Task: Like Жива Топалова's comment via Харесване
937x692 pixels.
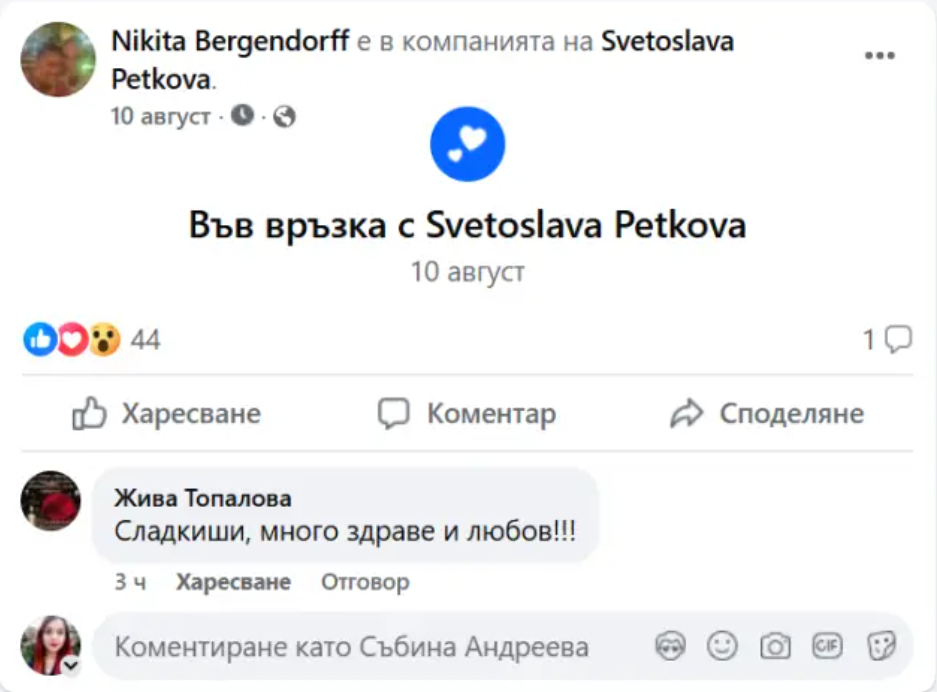Action: coord(232,581)
